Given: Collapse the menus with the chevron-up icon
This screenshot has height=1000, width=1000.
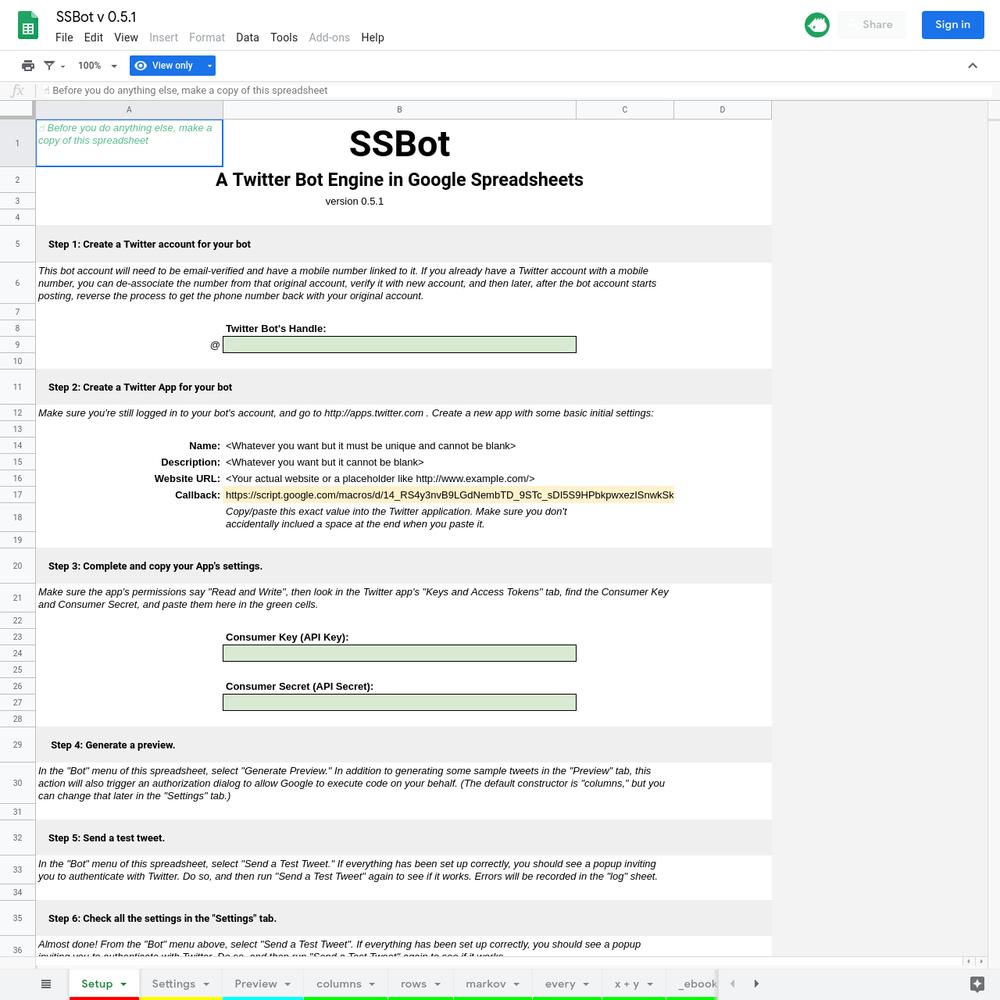Looking at the screenshot, I should click(972, 66).
